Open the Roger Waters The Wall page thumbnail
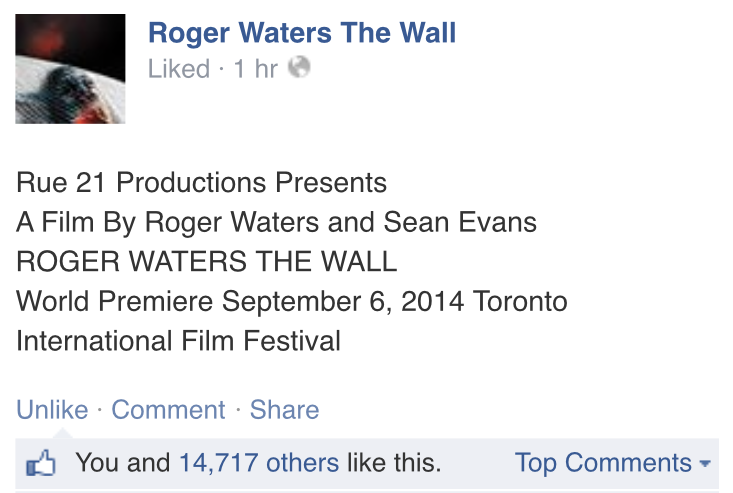The width and height of the screenshot is (733, 493). click(x=70, y=69)
